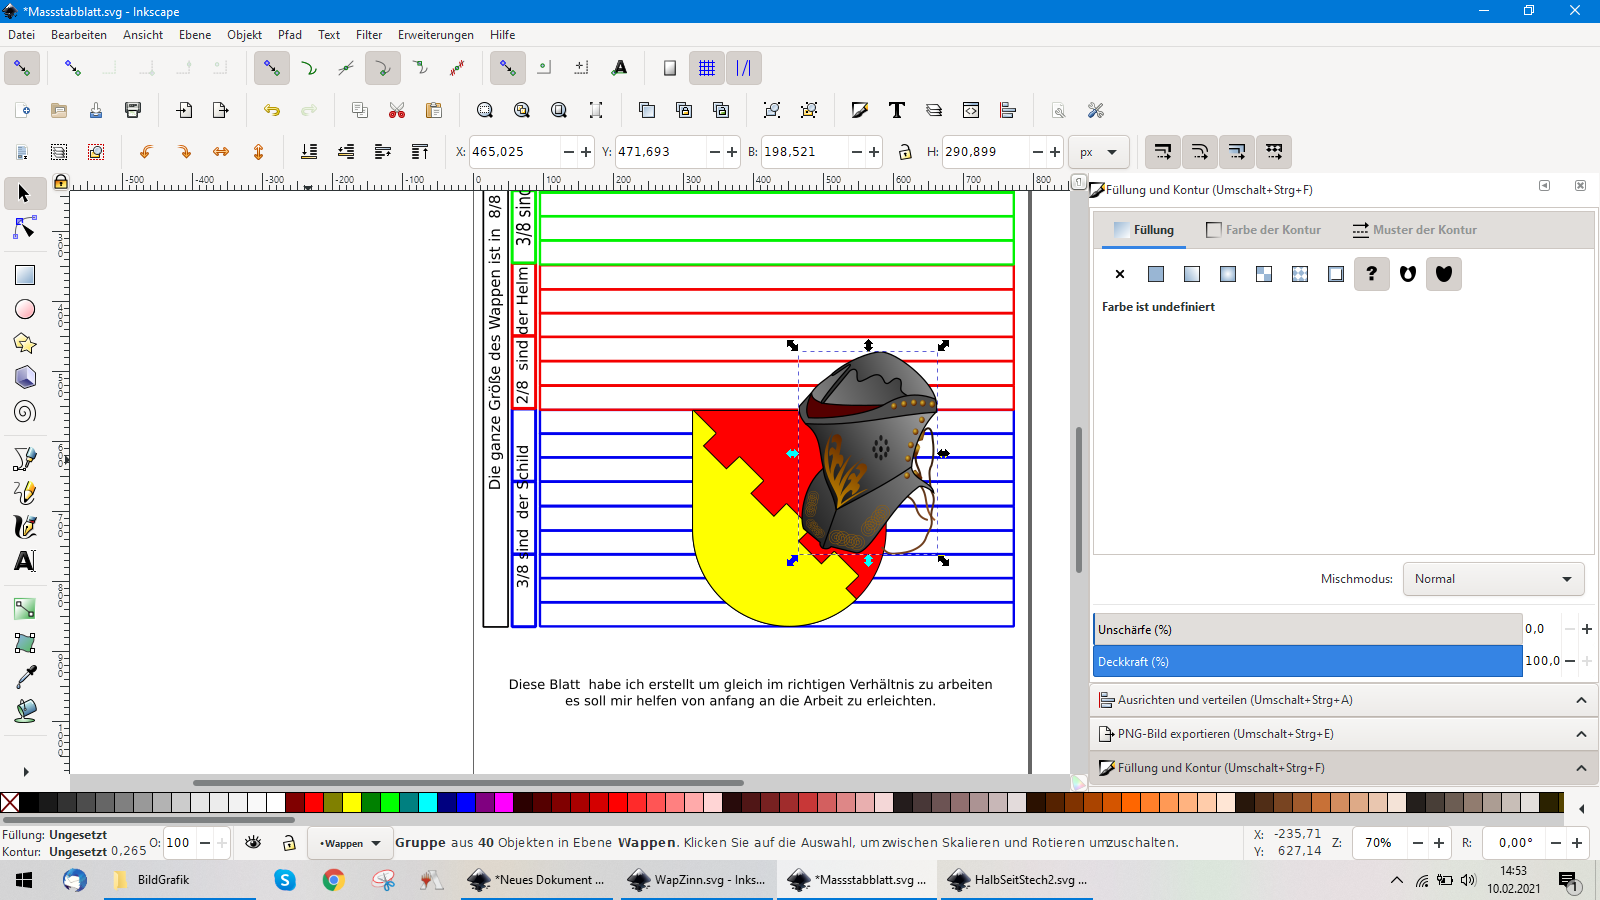Switch to Farbe der Kontur tab
Viewport: 1600px width, 900px height.
tap(1264, 230)
